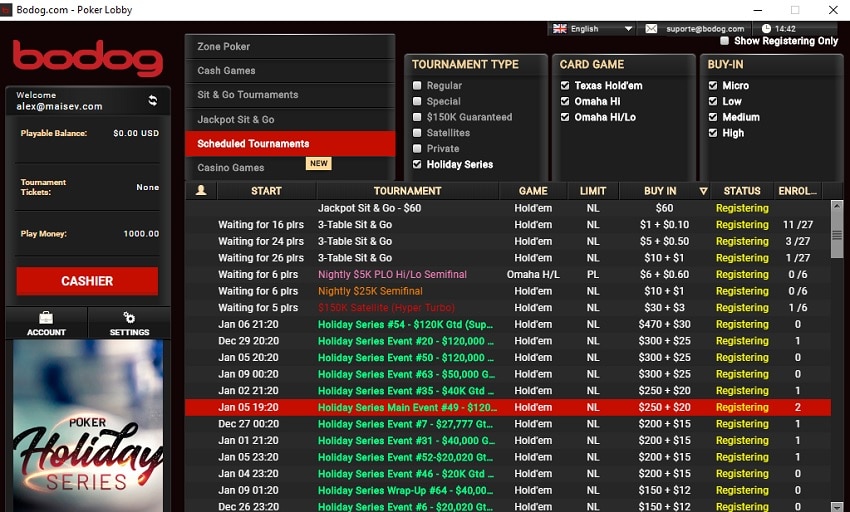Uncheck the High buy-in checkbox
Viewport: 850px width, 512px height.
713,133
